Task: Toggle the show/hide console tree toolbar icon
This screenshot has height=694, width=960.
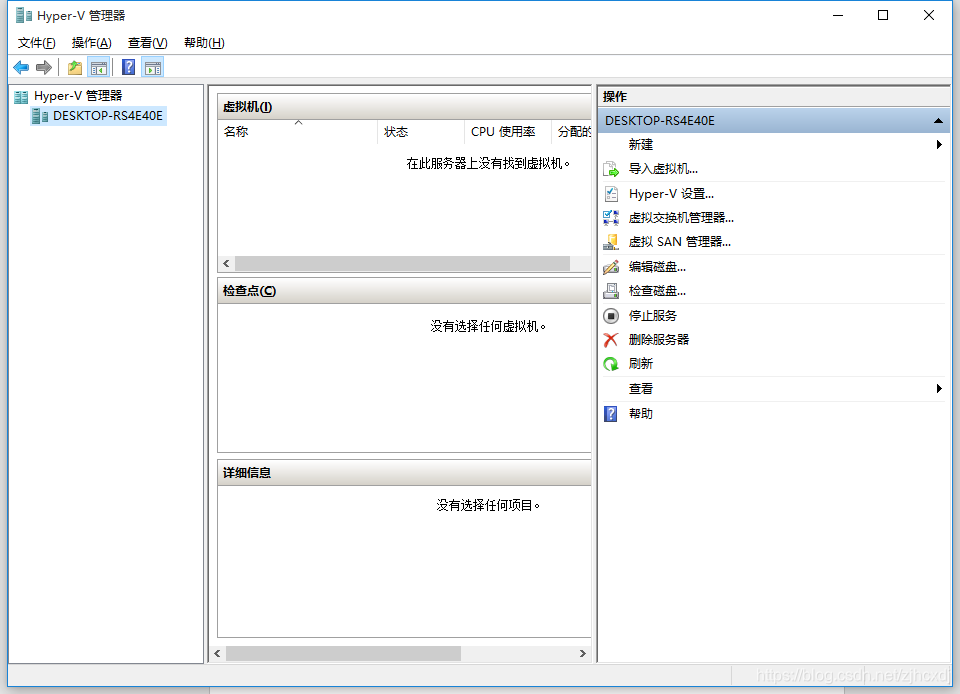Action: tap(99, 67)
